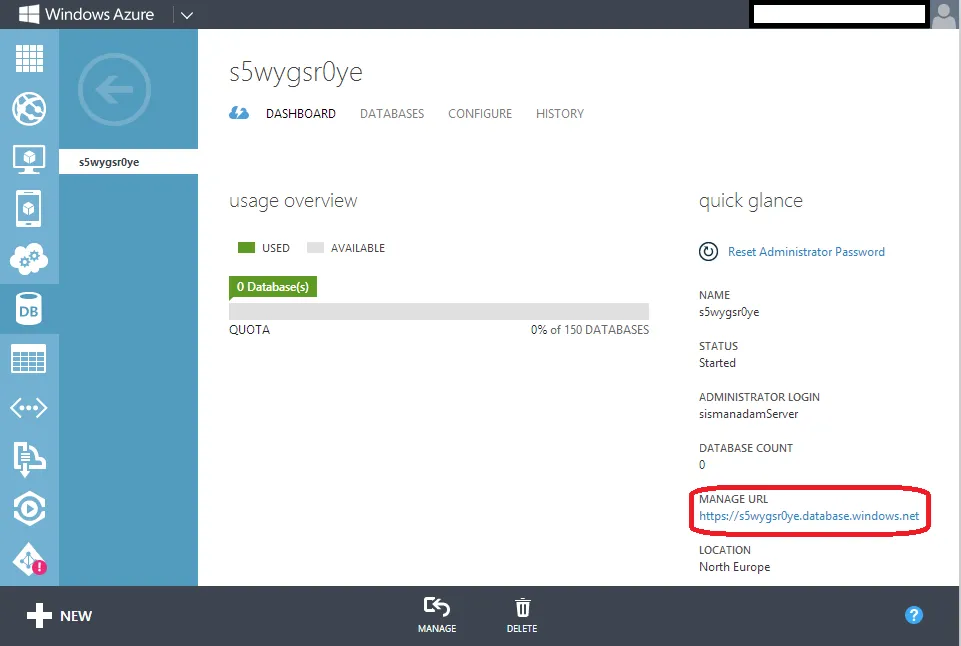Open the Storage table icon

click(29, 359)
